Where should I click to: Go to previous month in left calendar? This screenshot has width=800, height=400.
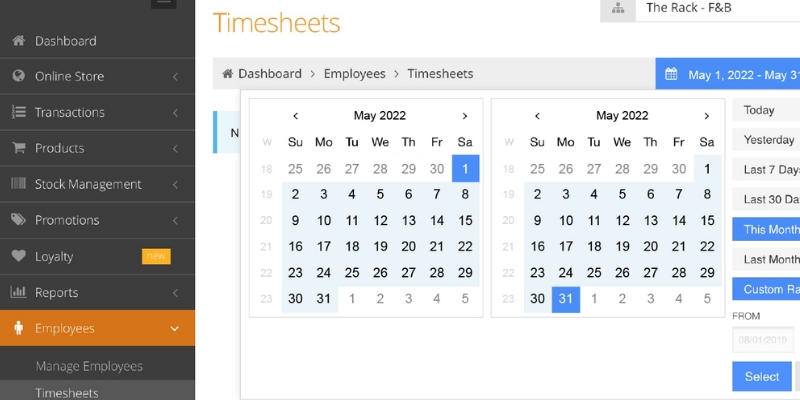[x=295, y=116]
